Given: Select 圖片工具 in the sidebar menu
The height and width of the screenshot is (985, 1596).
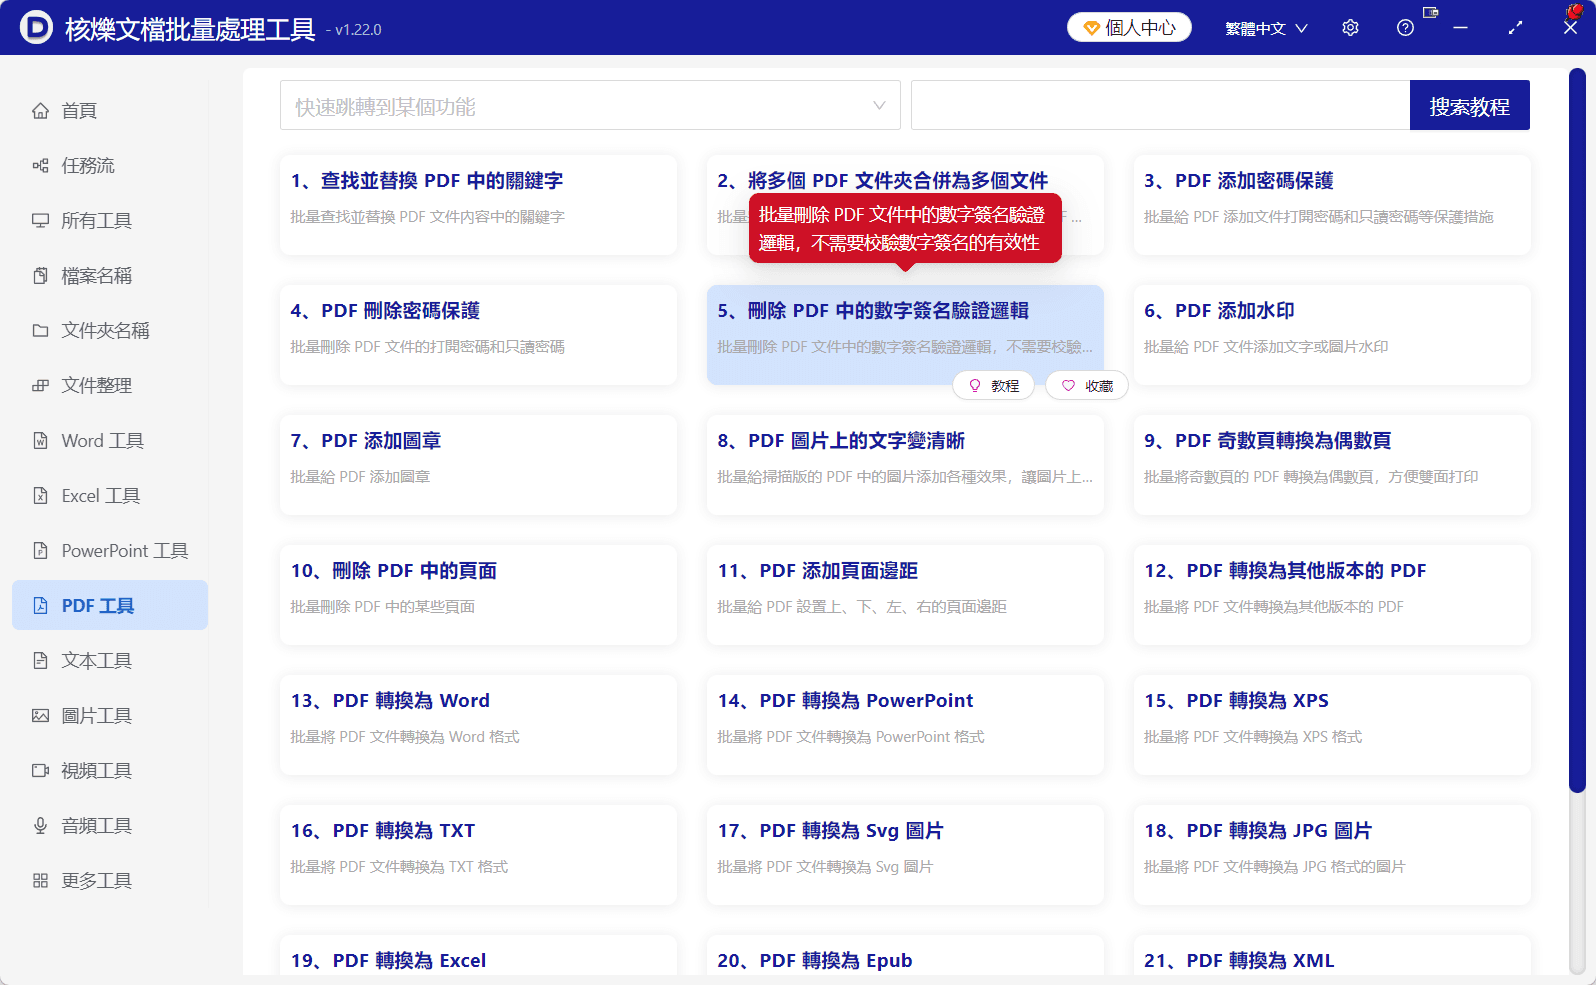Looking at the screenshot, I should pos(110,716).
